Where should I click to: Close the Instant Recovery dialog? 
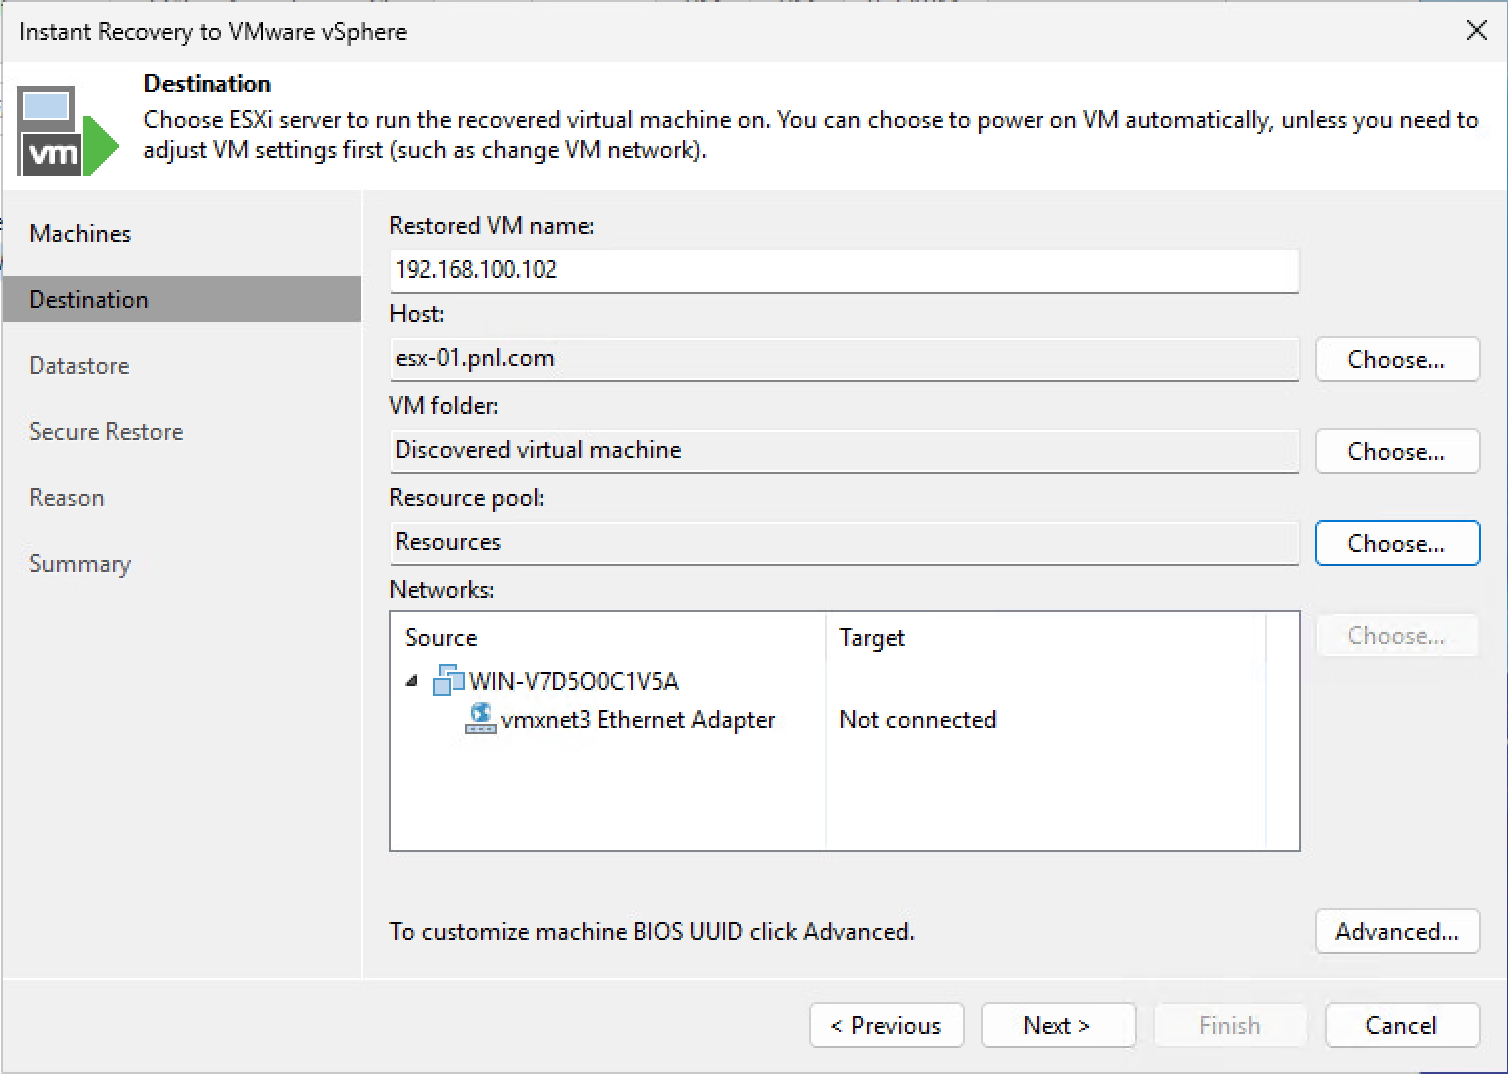1476,31
